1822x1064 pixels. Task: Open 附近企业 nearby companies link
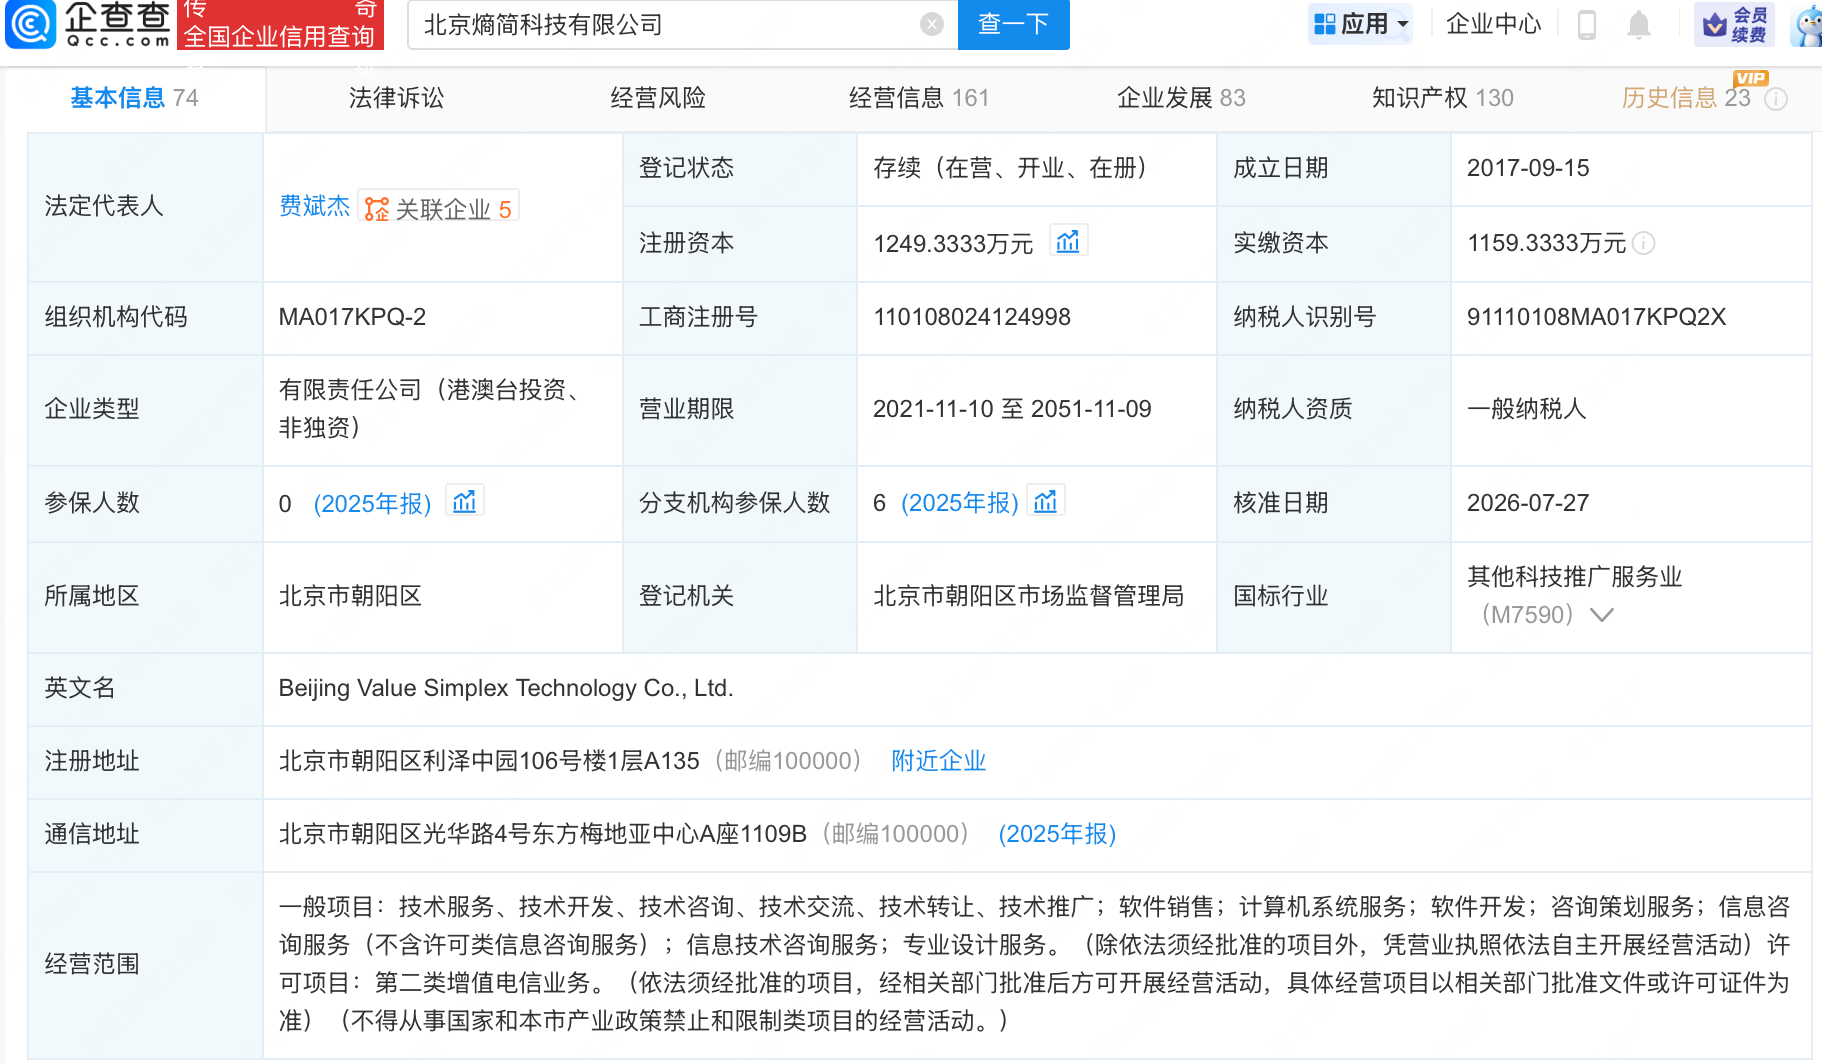click(x=938, y=761)
